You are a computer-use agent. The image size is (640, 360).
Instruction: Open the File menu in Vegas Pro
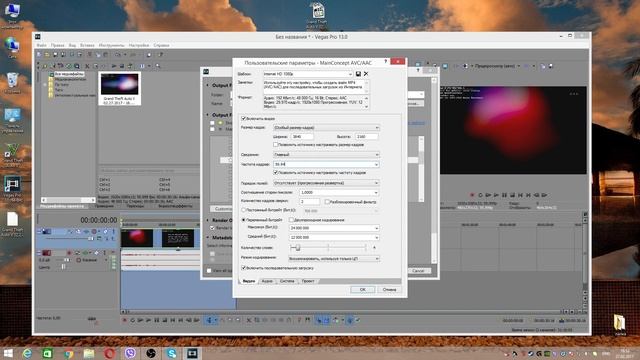click(41, 45)
